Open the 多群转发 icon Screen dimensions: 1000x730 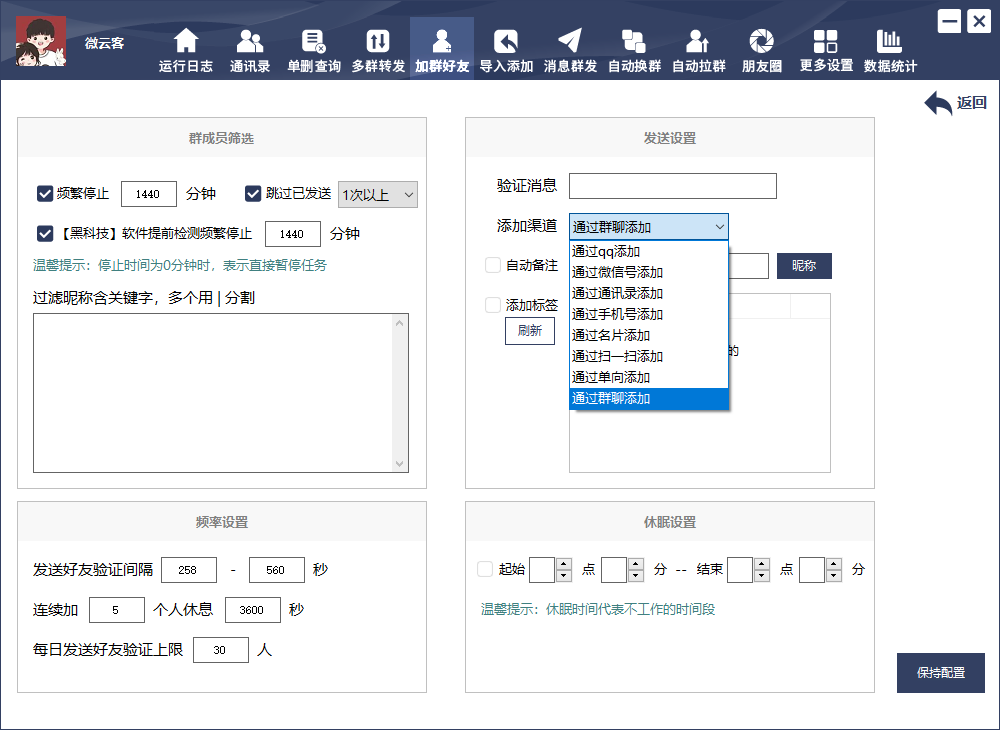click(x=378, y=41)
